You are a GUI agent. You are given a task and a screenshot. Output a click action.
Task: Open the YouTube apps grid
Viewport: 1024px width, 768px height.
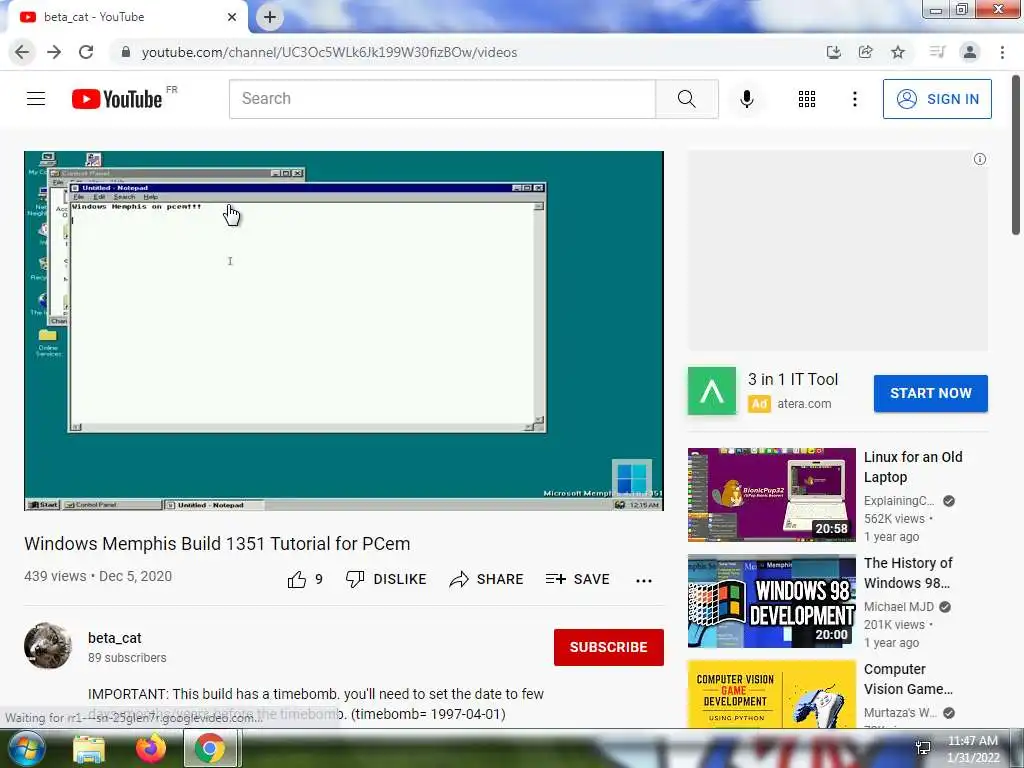pyautogui.click(x=807, y=99)
